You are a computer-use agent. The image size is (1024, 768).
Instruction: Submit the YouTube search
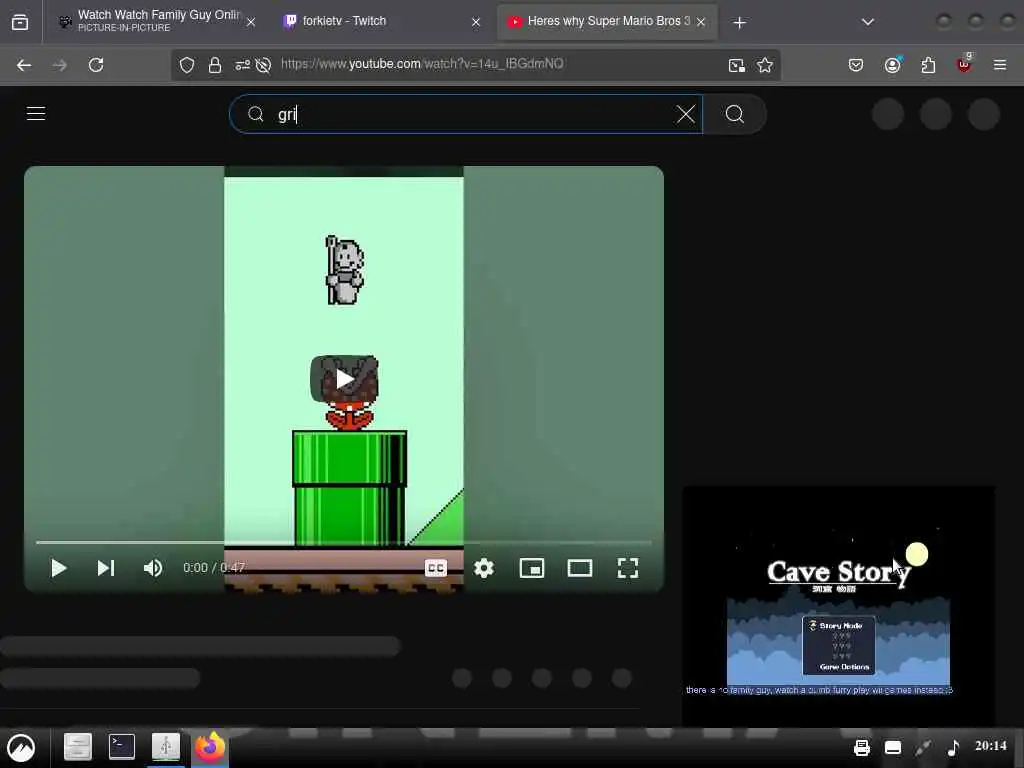[735, 114]
